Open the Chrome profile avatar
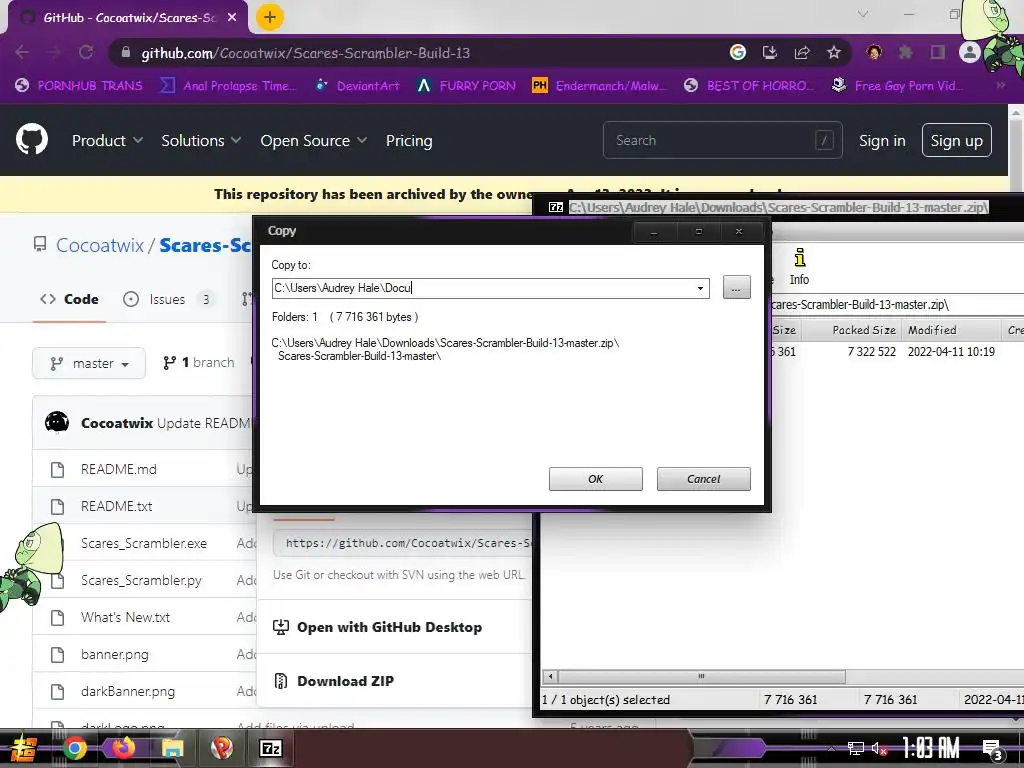 [x=970, y=52]
